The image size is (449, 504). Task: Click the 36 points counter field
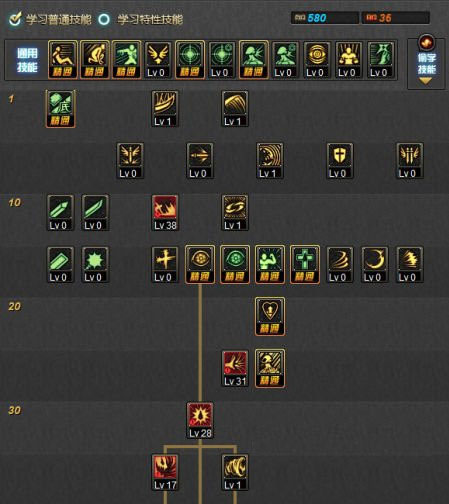pyautogui.click(x=396, y=18)
